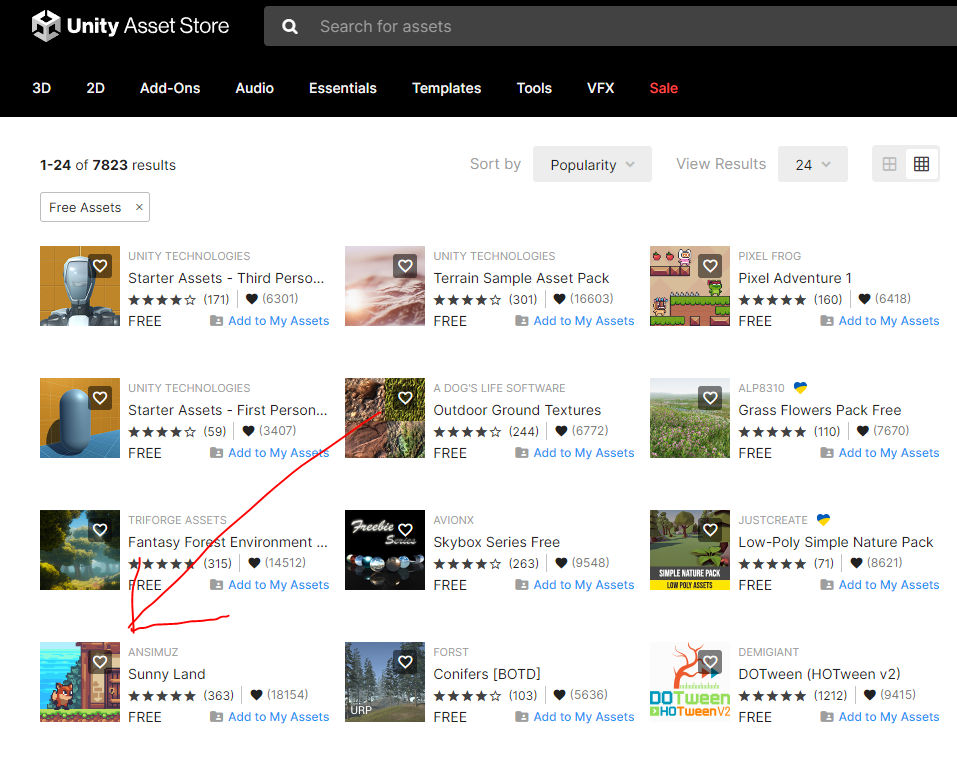The width and height of the screenshot is (957, 758).
Task: Click star rating of Outdoor Ground Textures
Action: click(467, 431)
